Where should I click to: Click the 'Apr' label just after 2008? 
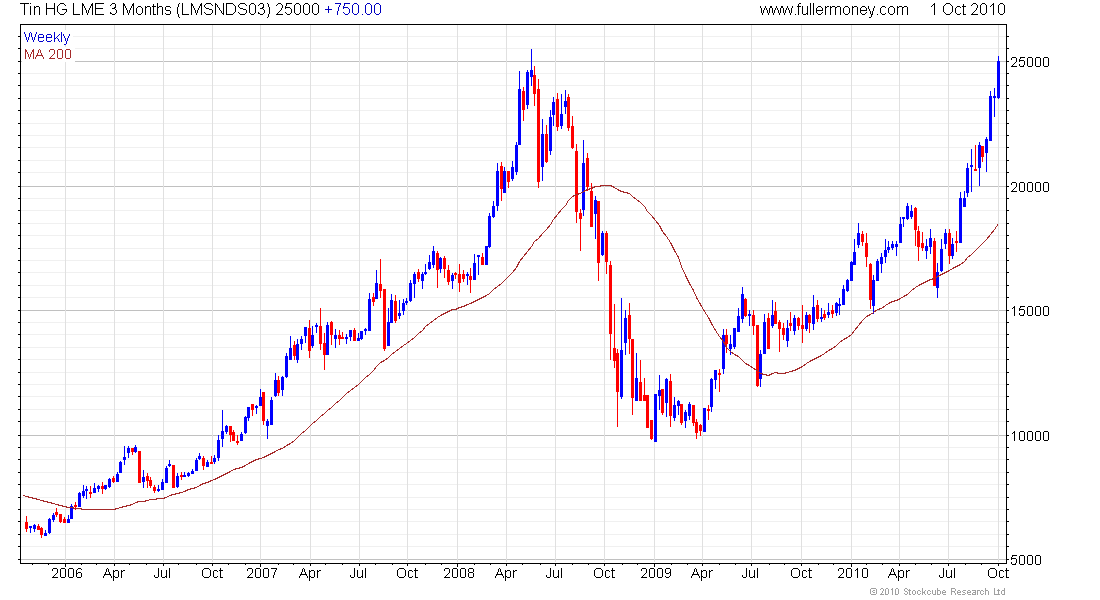pyautogui.click(x=506, y=573)
